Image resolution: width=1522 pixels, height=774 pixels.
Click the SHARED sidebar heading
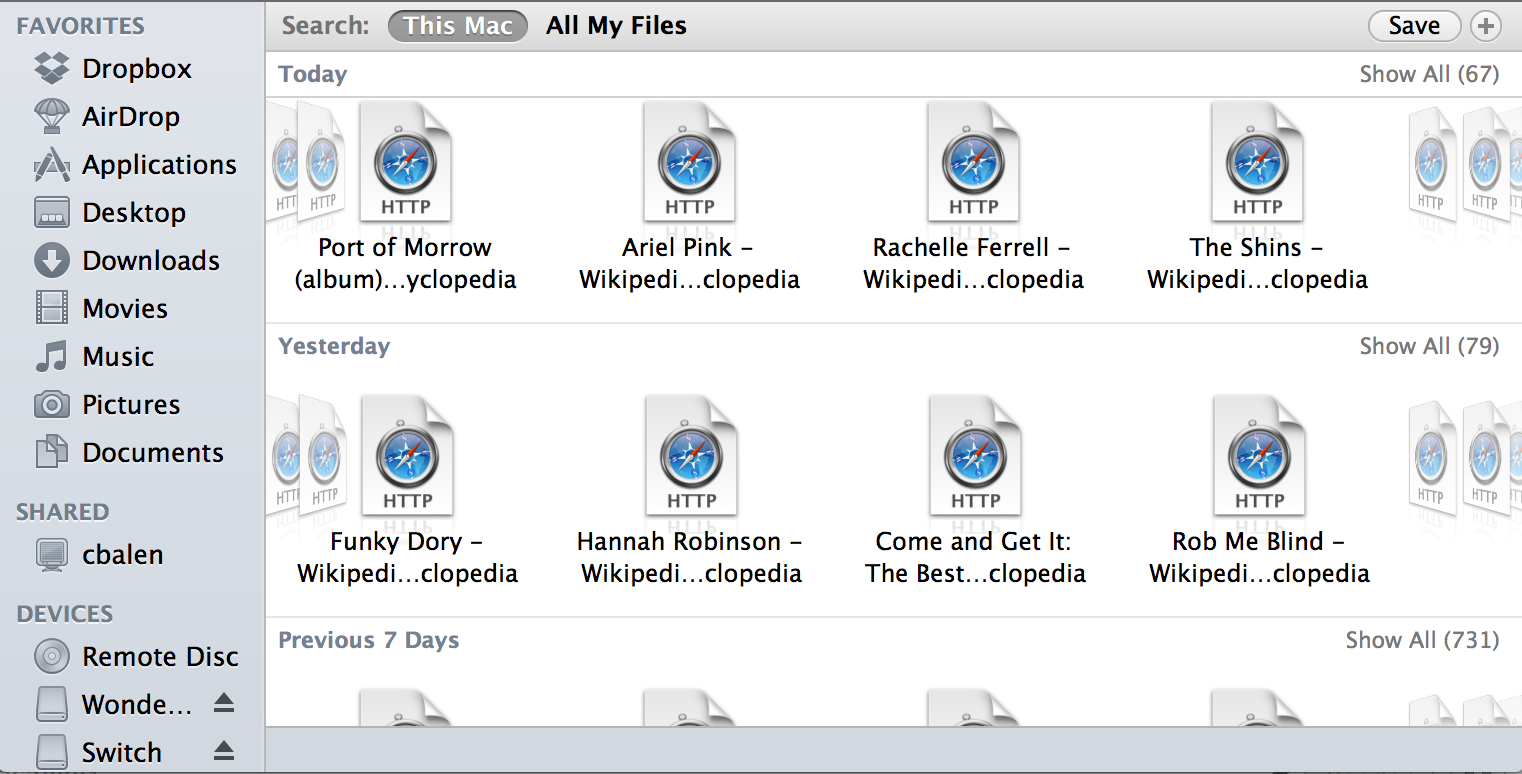[x=62, y=512]
